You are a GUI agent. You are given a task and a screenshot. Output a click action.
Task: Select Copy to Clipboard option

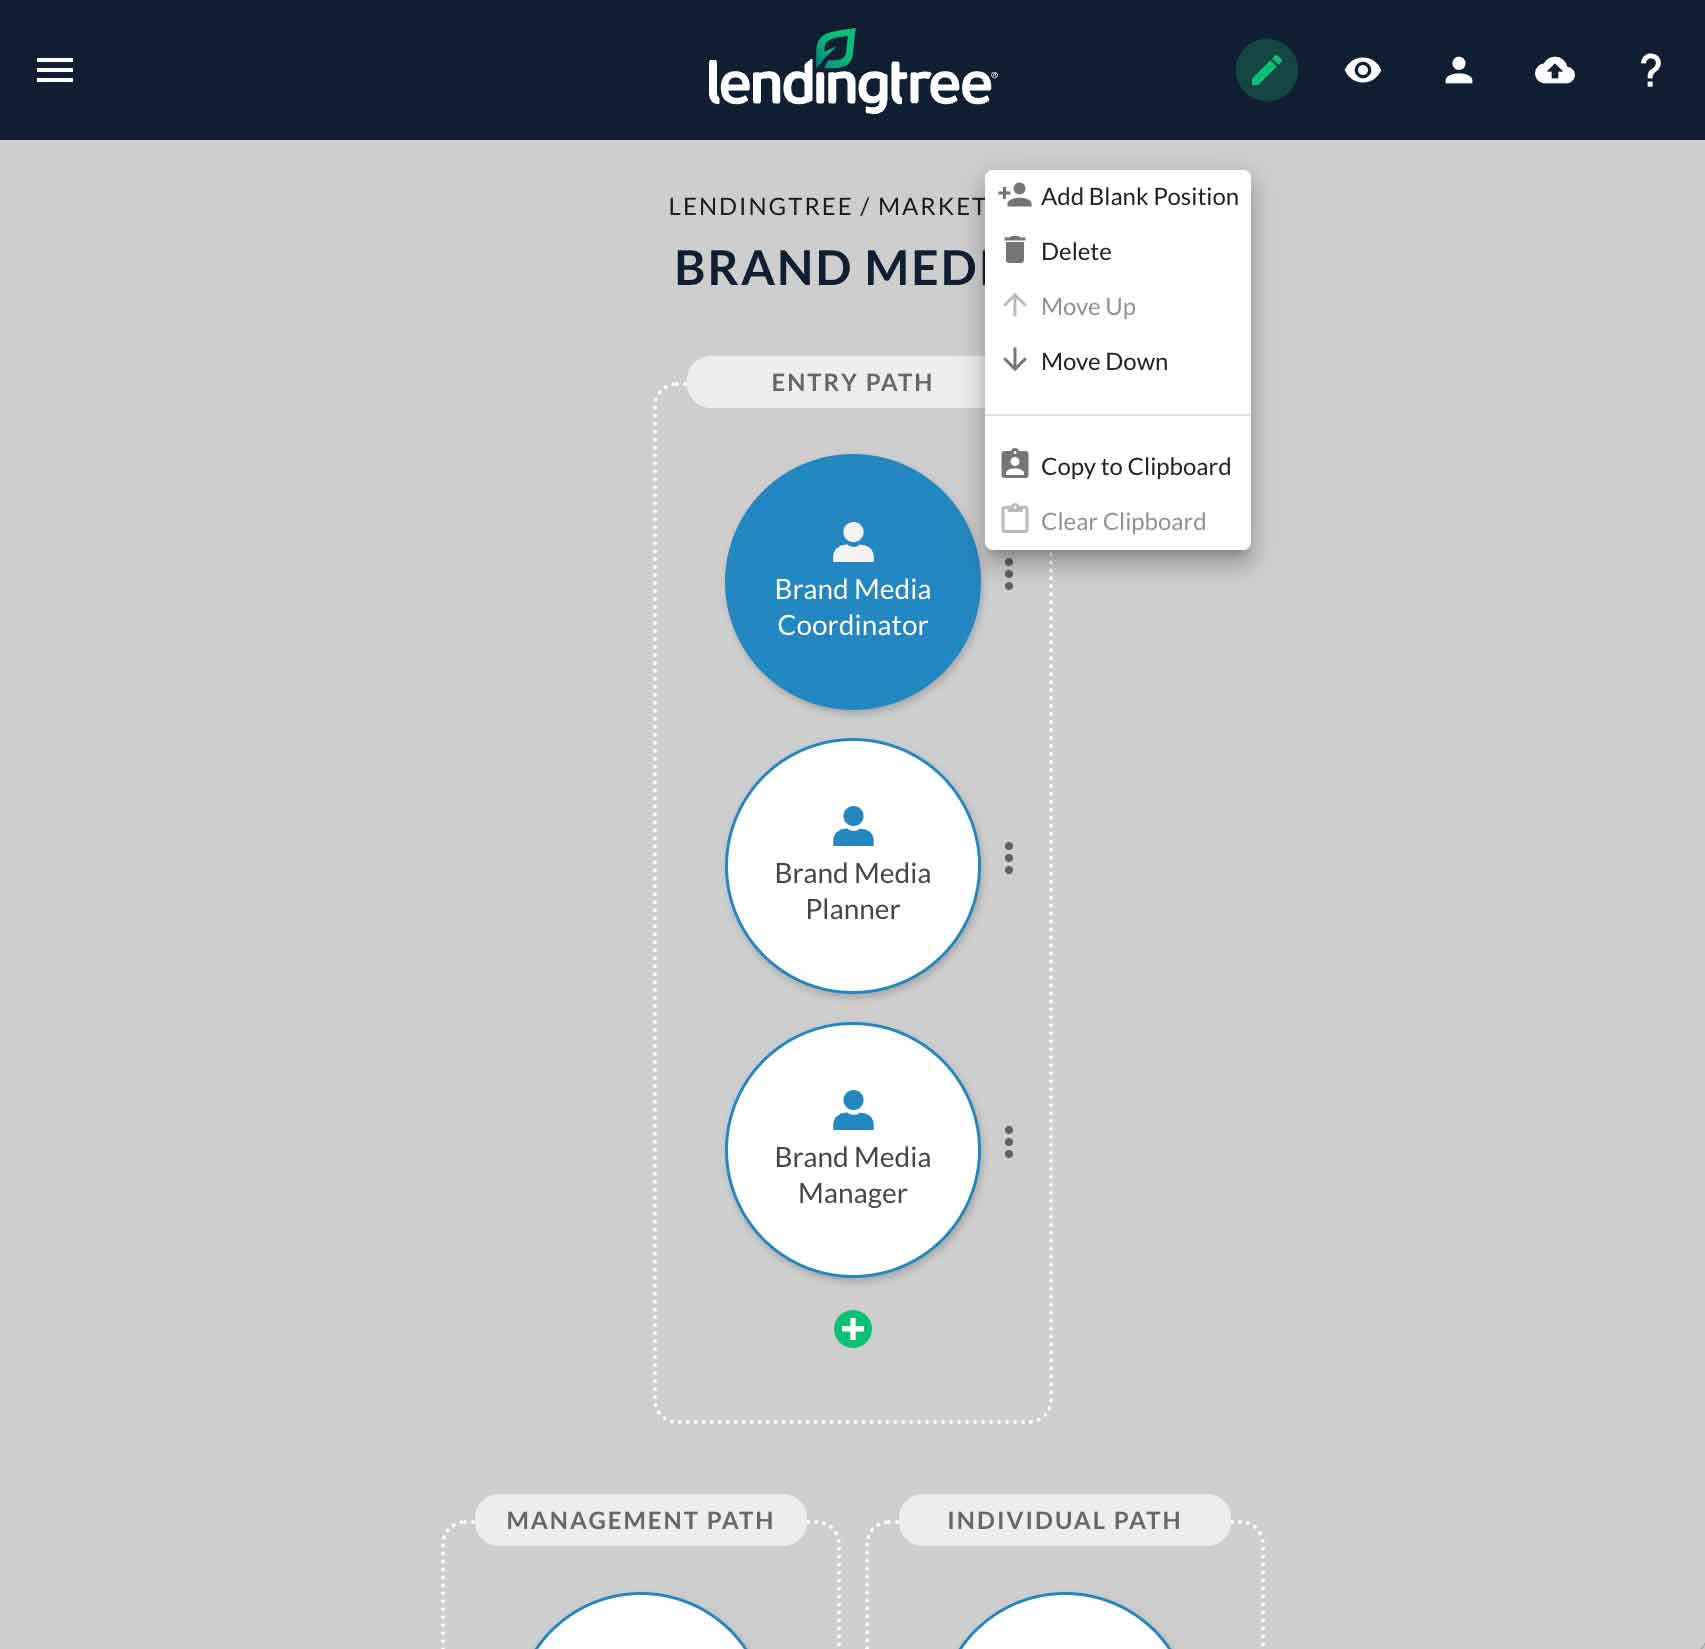[1135, 465]
